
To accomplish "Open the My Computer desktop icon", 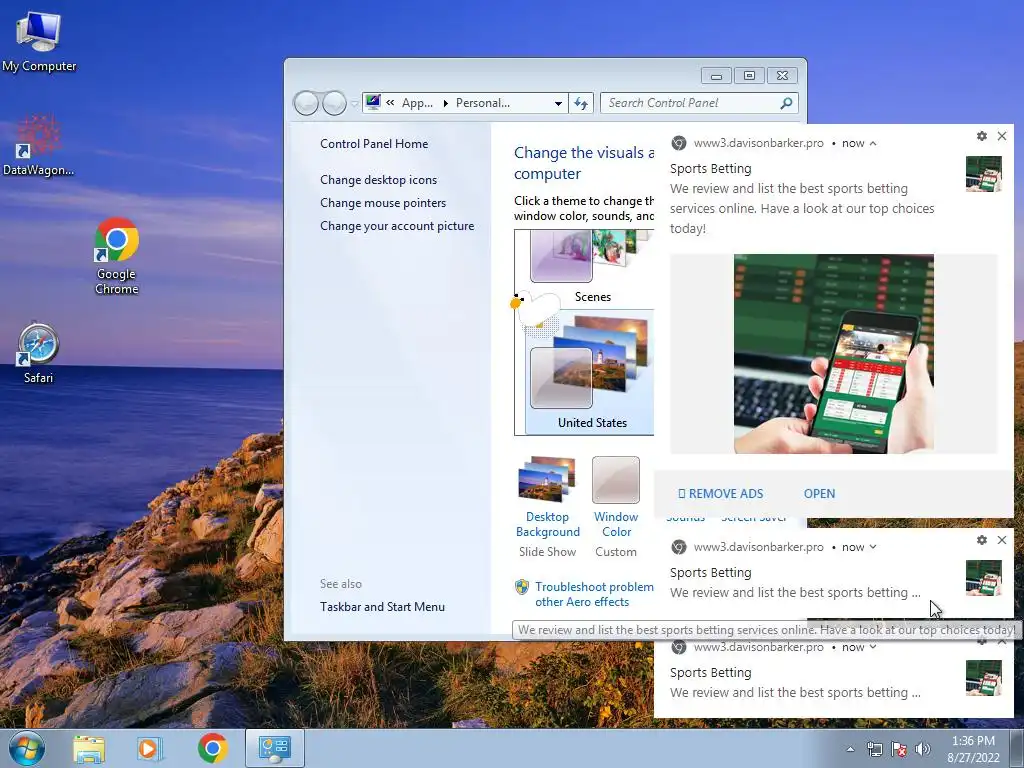I will point(39,41).
